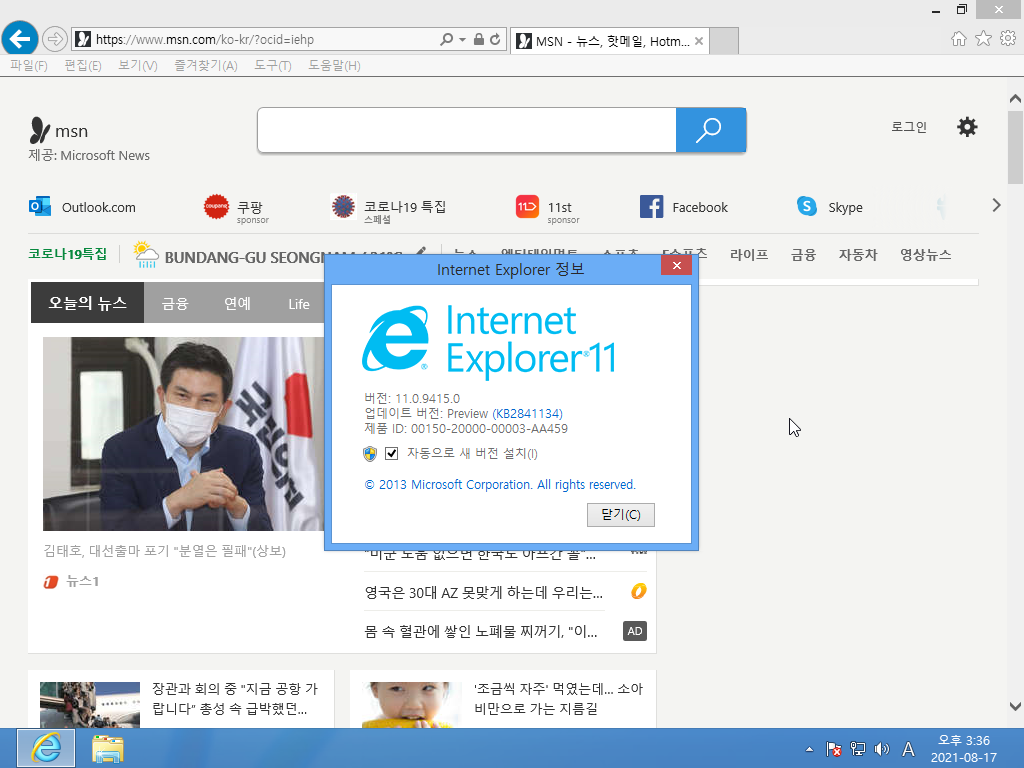The height and width of the screenshot is (768, 1024).
Task: Show hidden tray icons arrow
Action: pyautogui.click(x=809, y=750)
